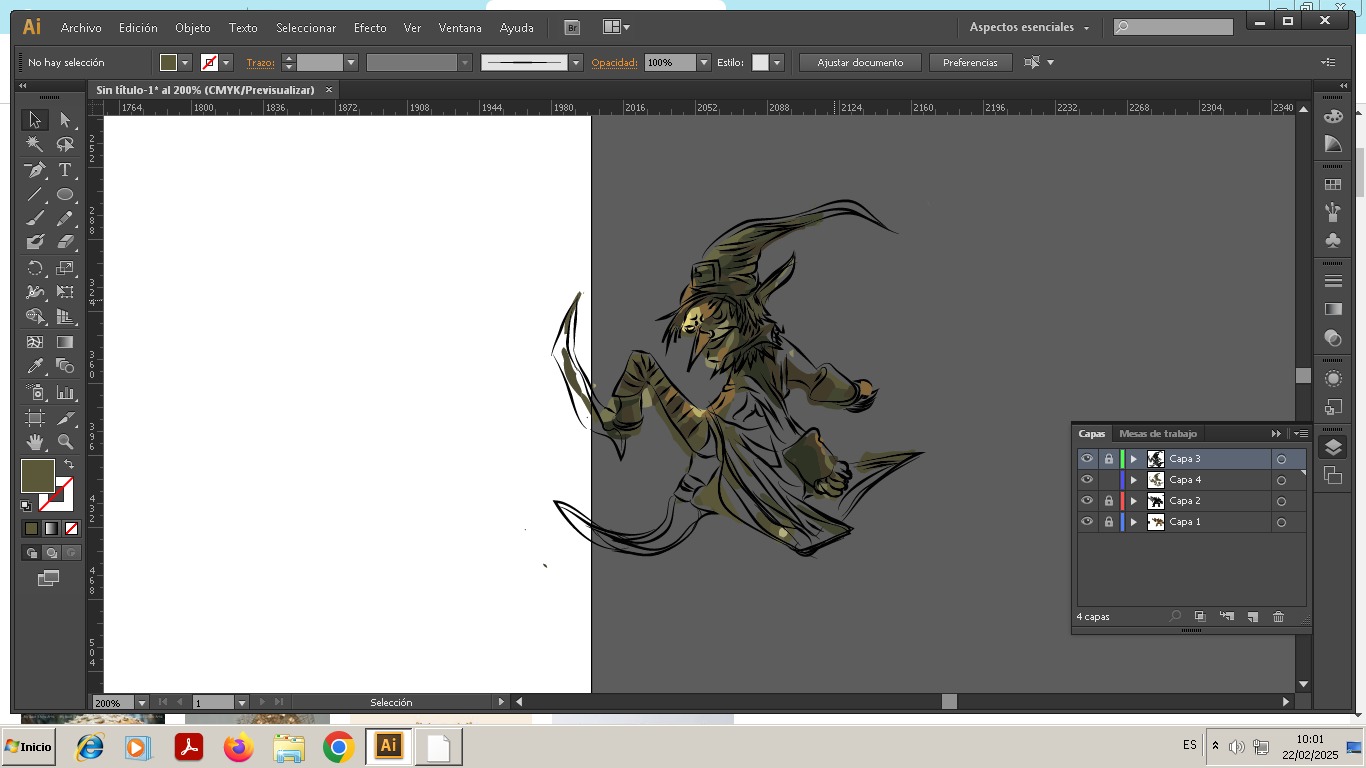Viewport: 1366px width, 768px height.
Task: Click the large fill color swatch
Action: tap(38, 476)
